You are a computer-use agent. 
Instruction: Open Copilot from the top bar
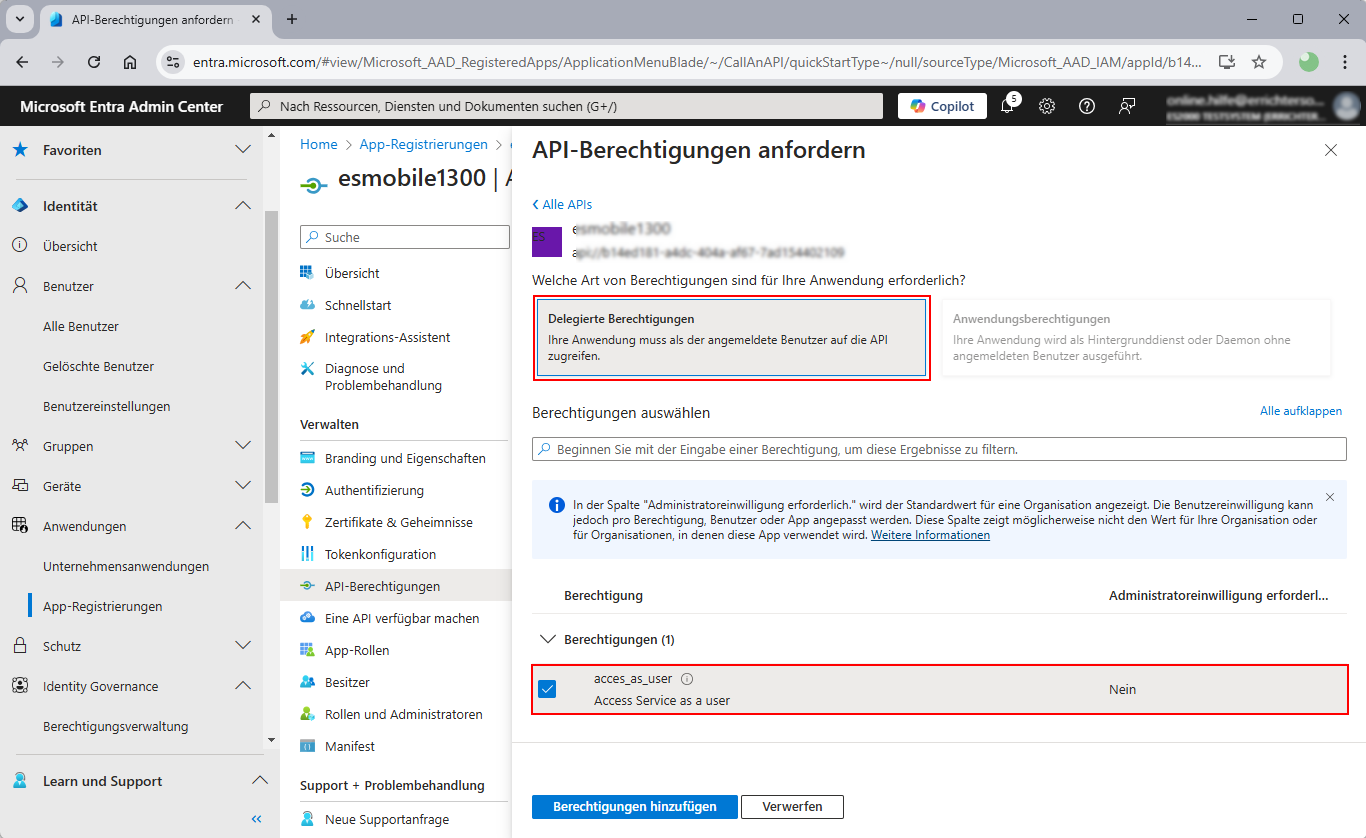click(x=942, y=106)
